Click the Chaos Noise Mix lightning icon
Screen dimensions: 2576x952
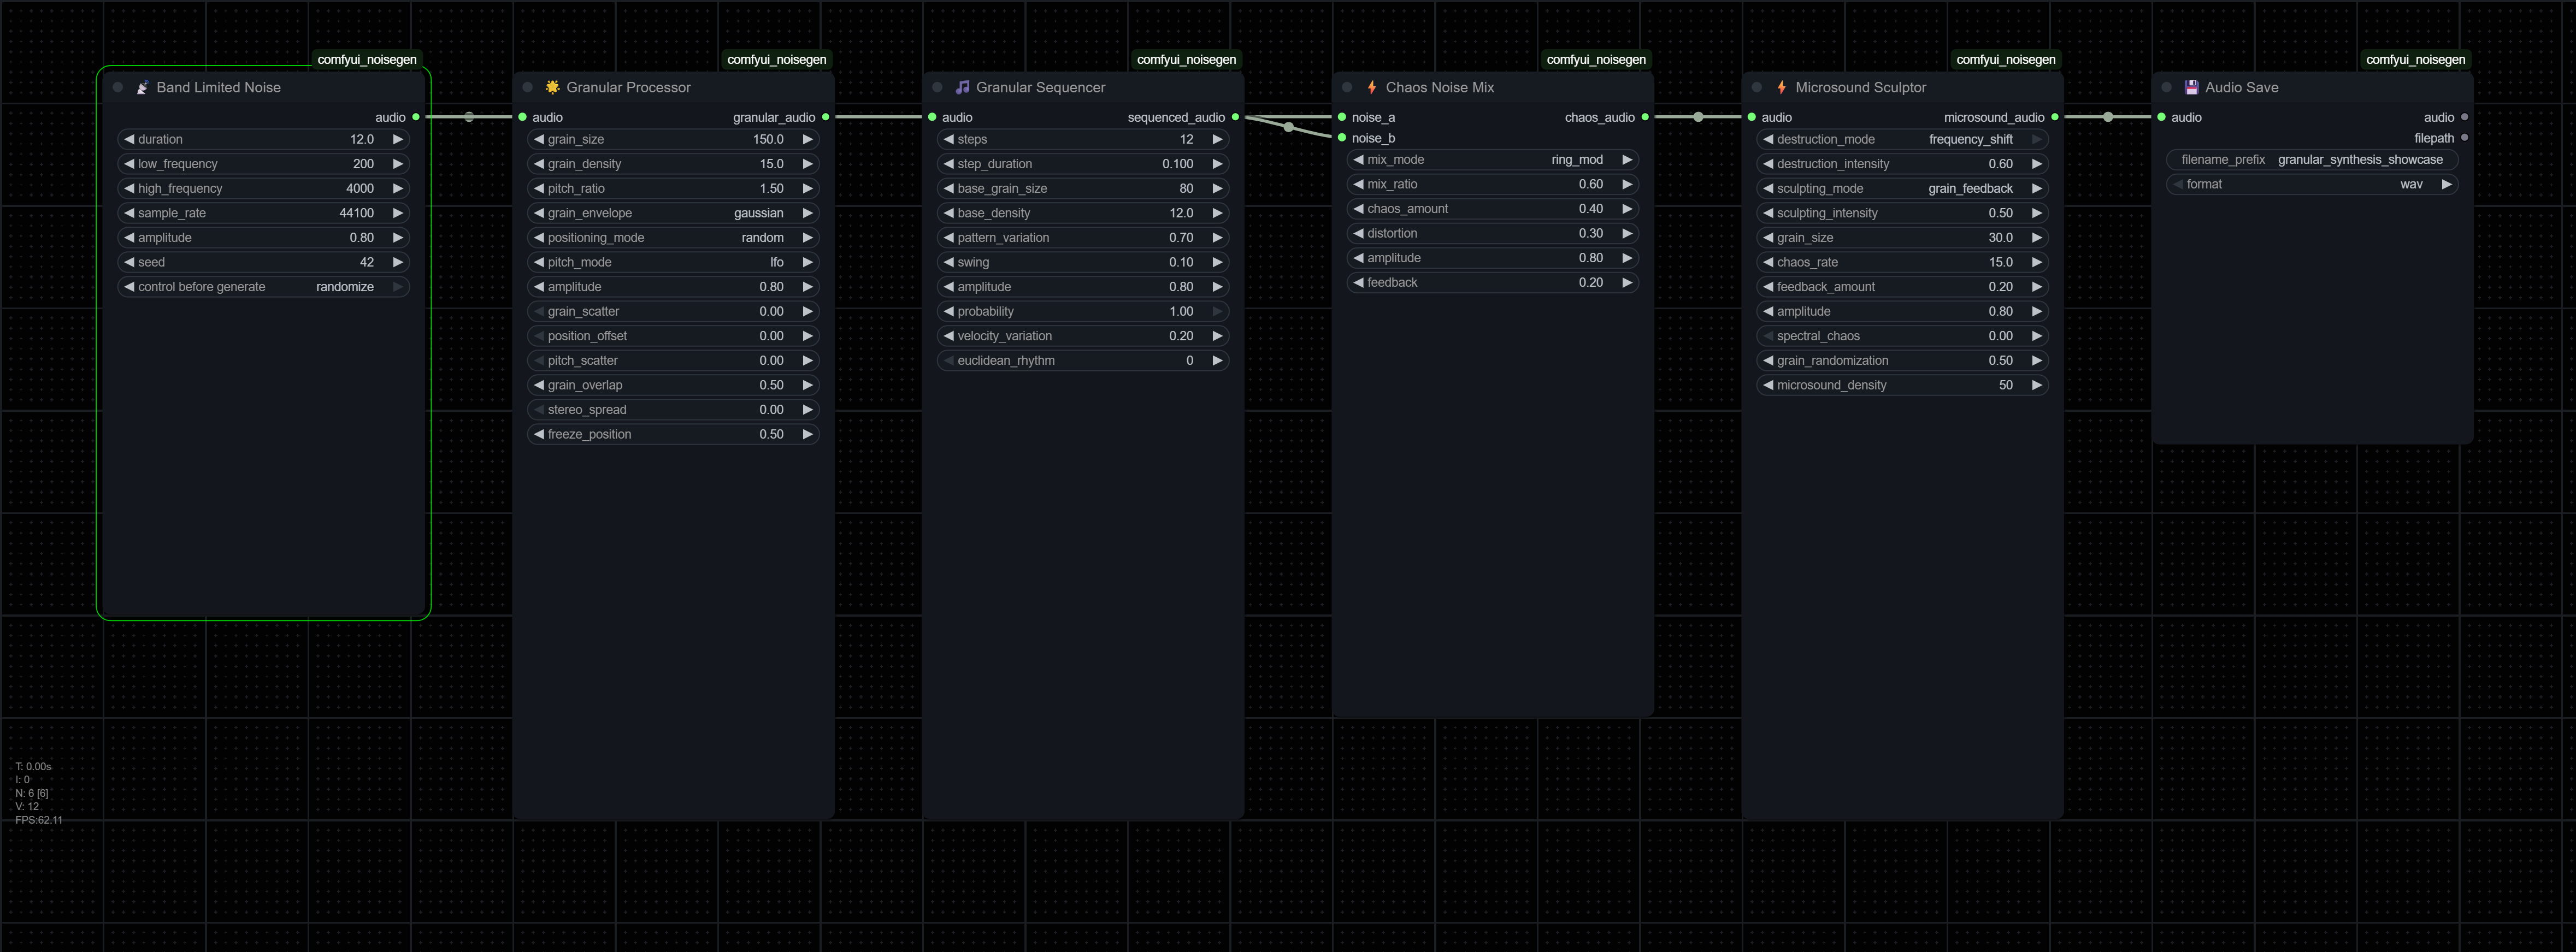pos(1372,88)
